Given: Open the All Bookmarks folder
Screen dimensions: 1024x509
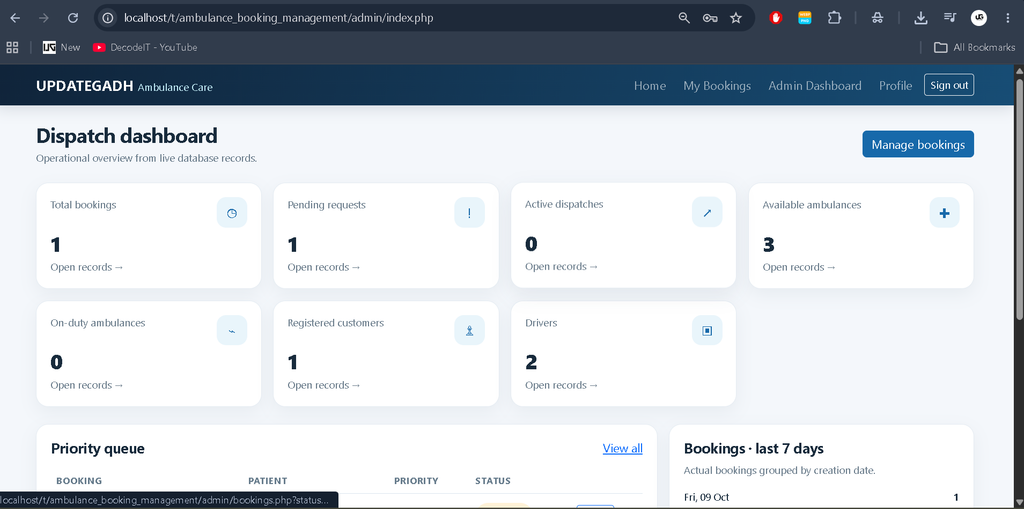Looking at the screenshot, I should coord(974,47).
